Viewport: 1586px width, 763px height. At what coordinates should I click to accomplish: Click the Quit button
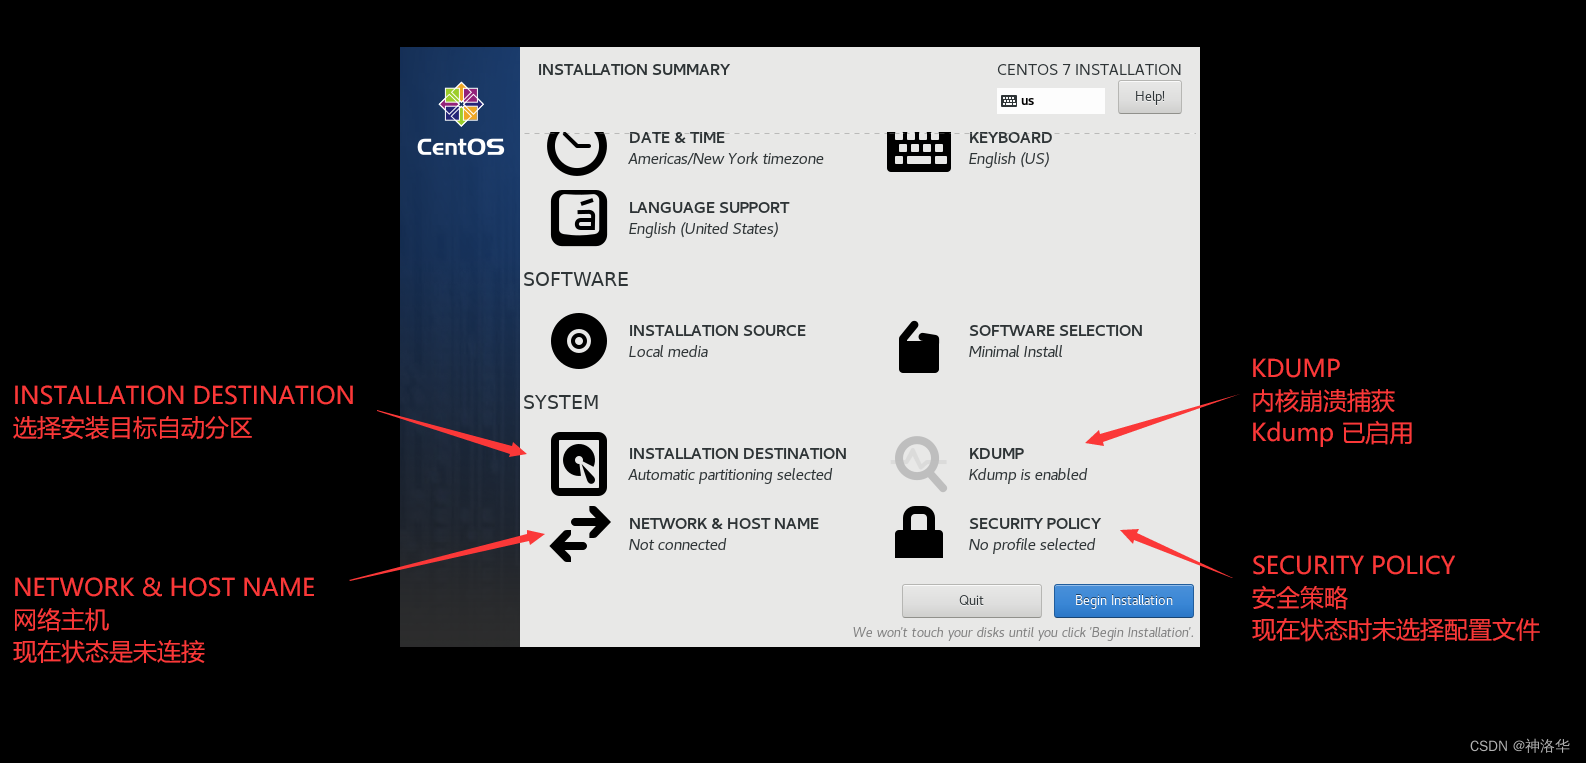(972, 601)
